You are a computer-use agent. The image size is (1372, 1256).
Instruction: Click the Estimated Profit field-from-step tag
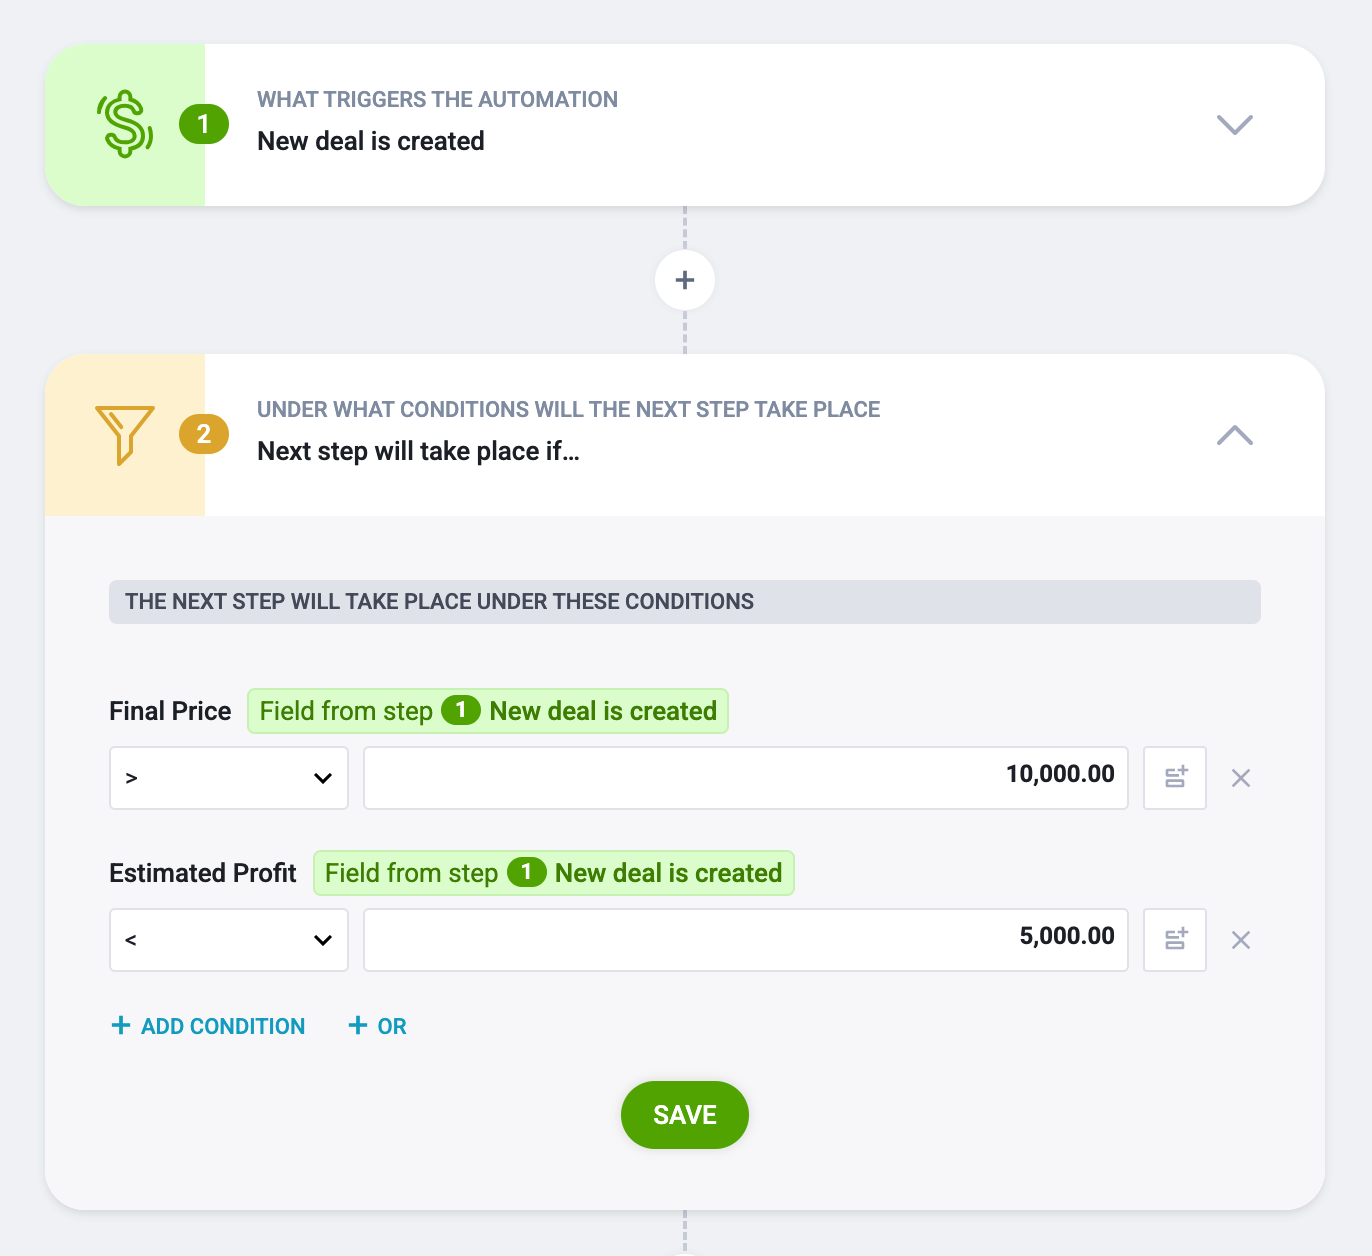(554, 873)
